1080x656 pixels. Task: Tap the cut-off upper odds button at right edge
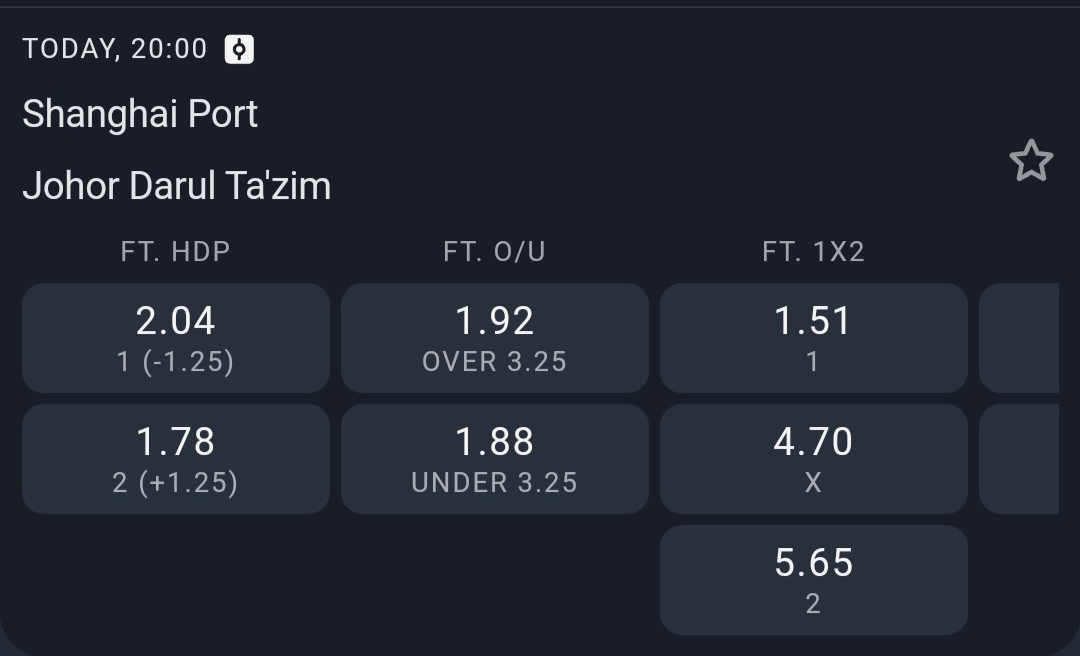coord(1019,338)
